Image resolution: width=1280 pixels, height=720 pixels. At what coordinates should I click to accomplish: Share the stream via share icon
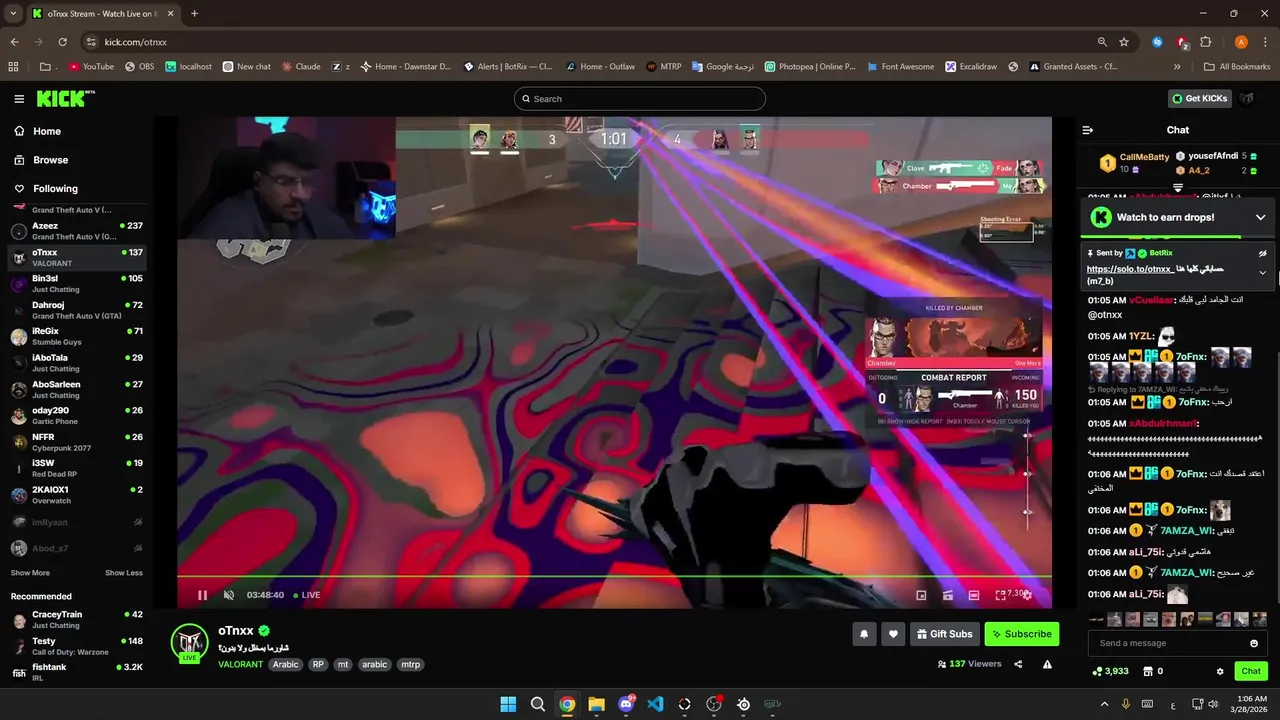point(1018,664)
